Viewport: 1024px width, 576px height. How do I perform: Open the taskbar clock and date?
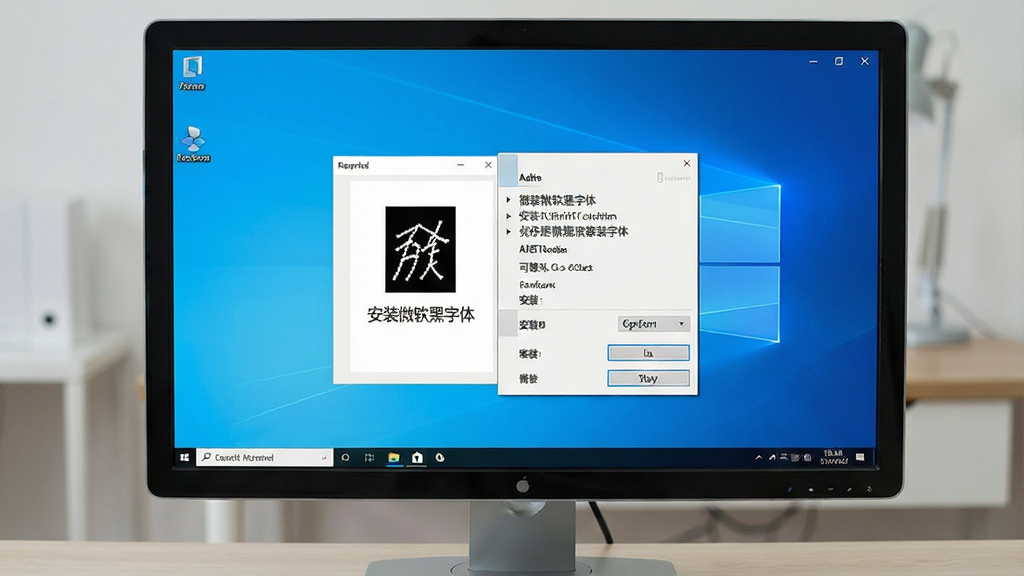tap(833, 457)
